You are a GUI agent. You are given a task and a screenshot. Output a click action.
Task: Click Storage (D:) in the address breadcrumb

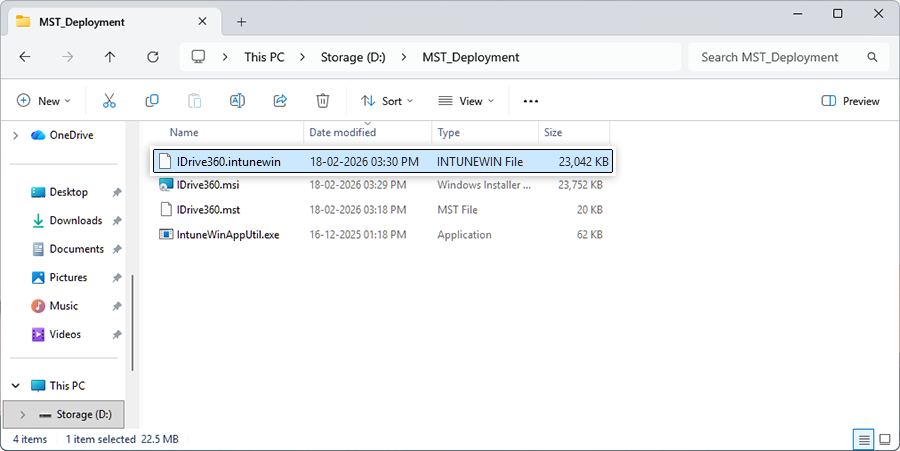(x=353, y=57)
